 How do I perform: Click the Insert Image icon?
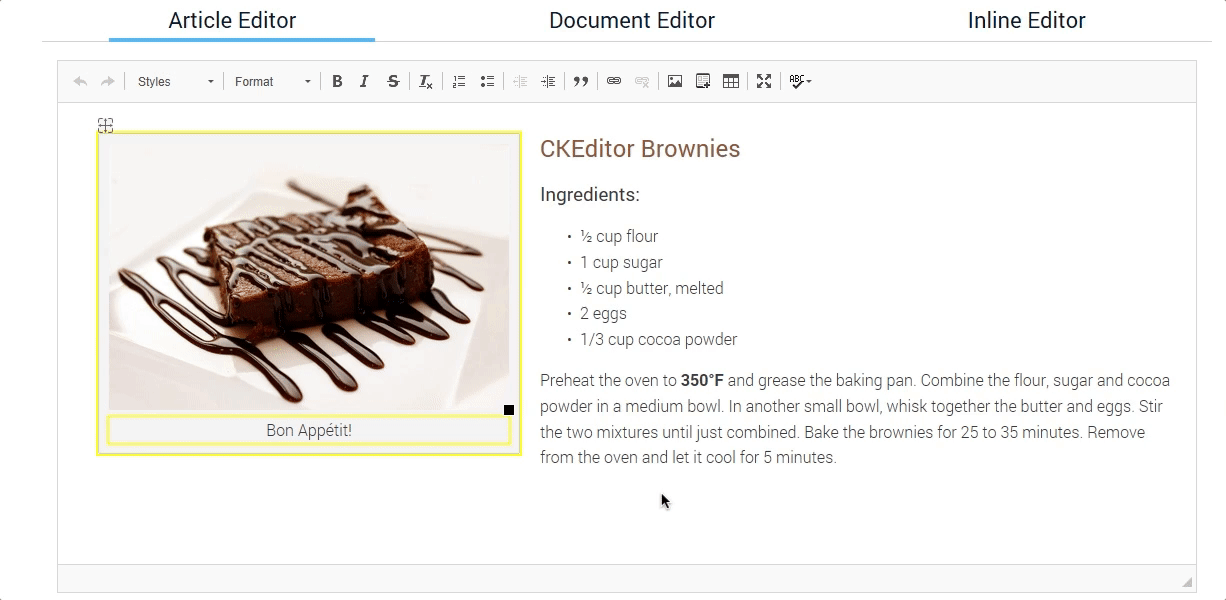(675, 82)
